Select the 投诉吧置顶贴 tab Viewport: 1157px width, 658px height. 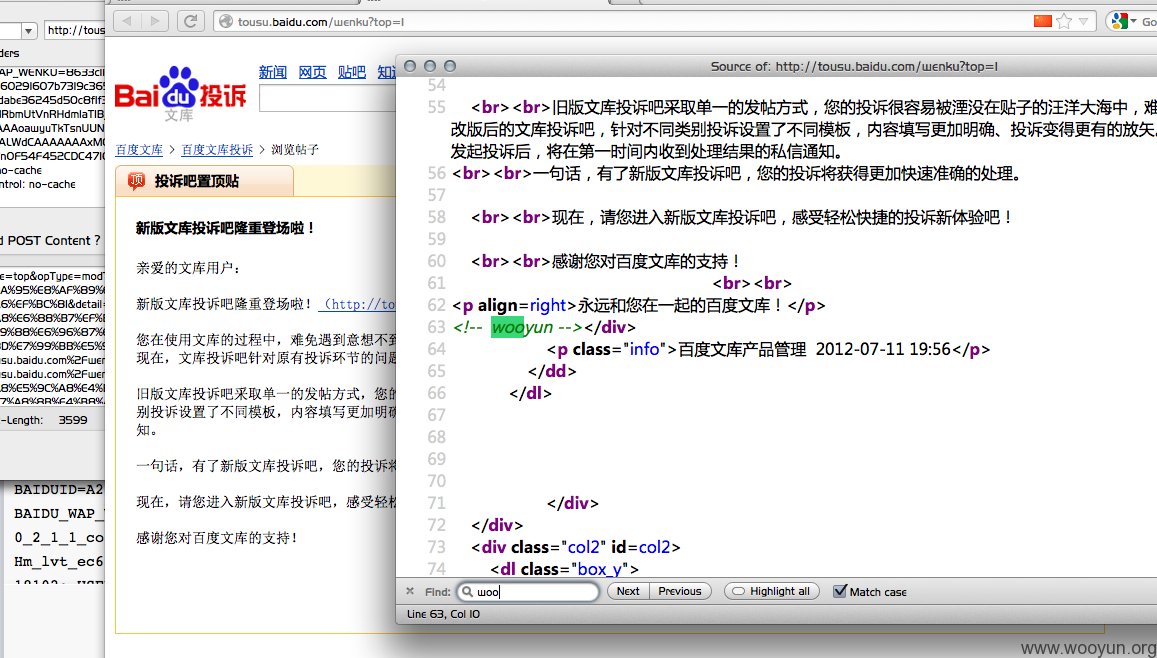click(x=204, y=181)
